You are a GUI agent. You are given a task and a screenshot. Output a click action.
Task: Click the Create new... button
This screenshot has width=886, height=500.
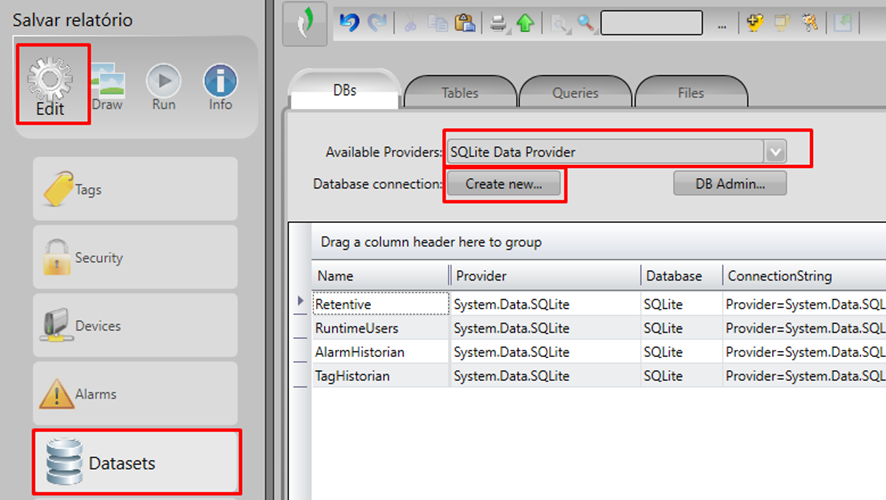pyautogui.click(x=504, y=184)
